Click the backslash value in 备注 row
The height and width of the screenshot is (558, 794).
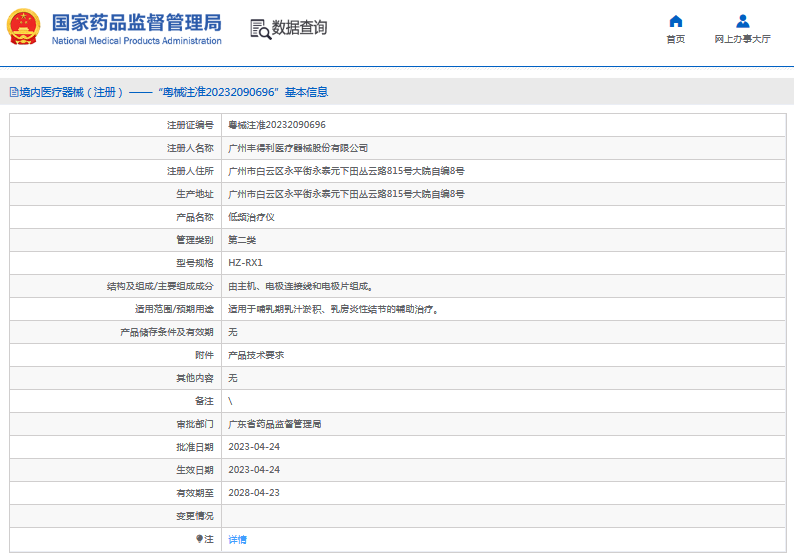tap(230, 401)
